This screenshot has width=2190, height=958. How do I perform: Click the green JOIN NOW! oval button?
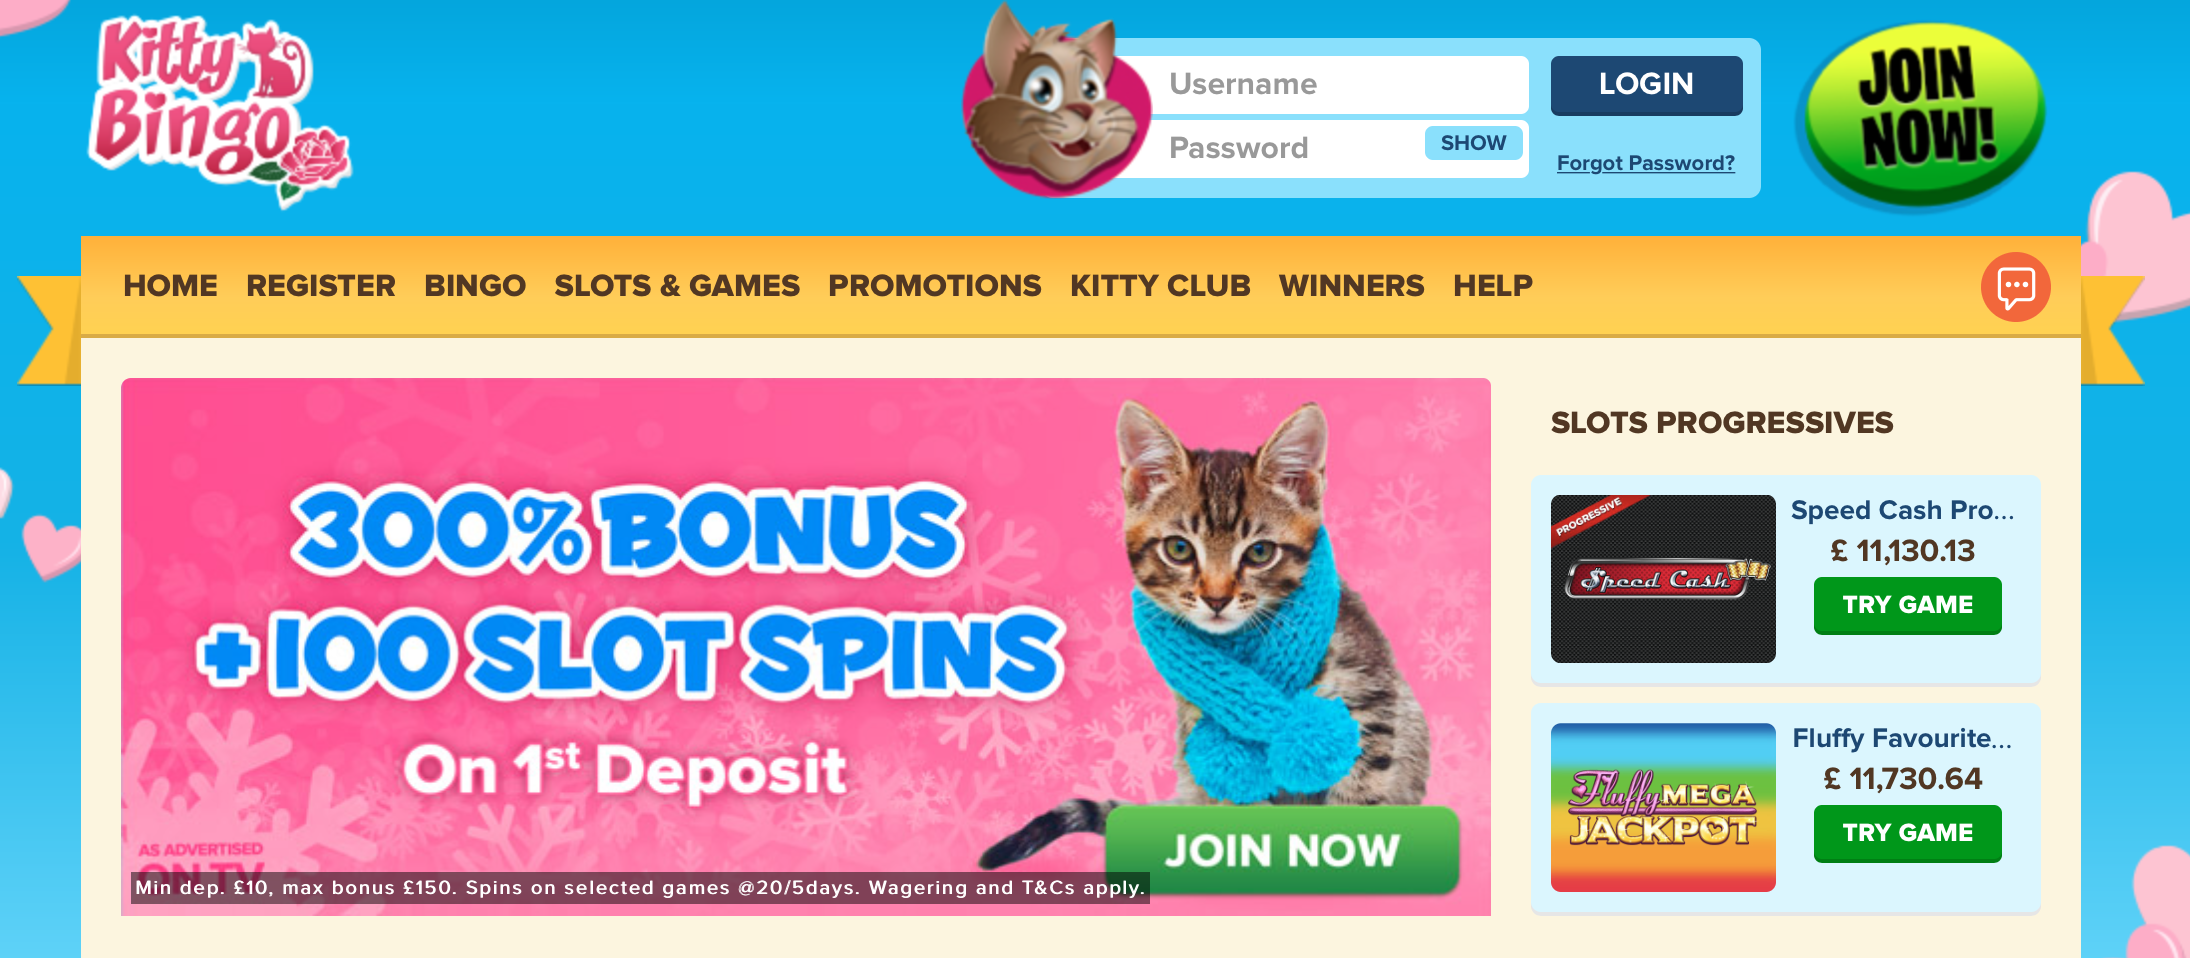pyautogui.click(x=1923, y=115)
